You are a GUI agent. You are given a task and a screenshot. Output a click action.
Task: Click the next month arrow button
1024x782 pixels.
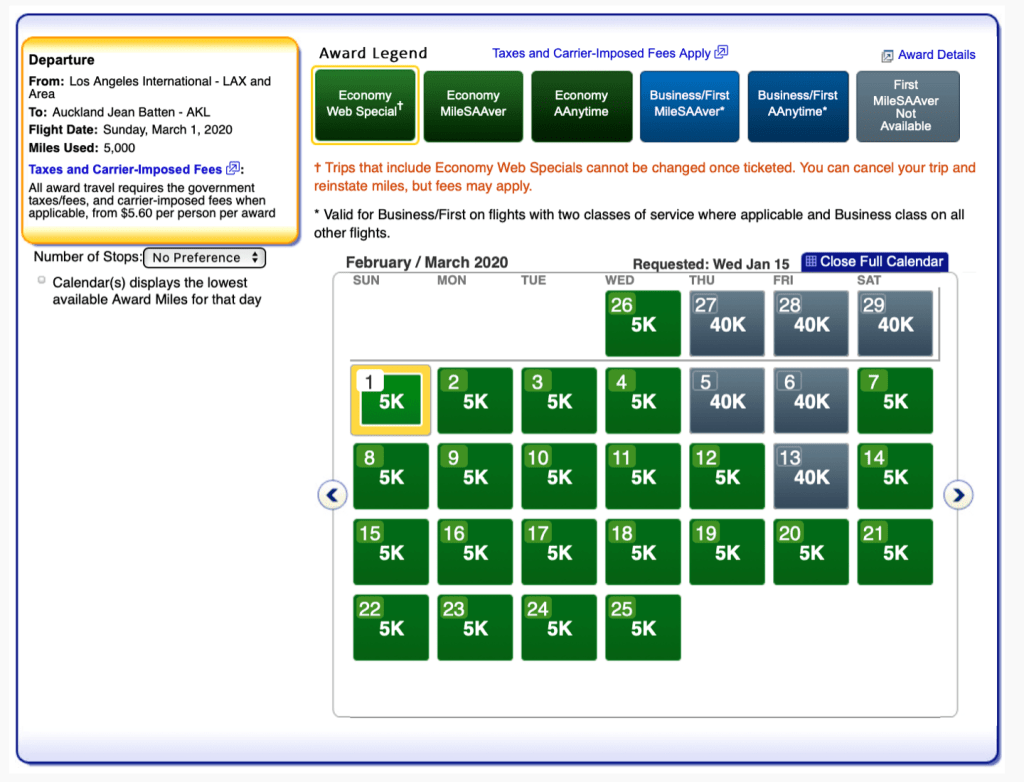click(x=958, y=494)
